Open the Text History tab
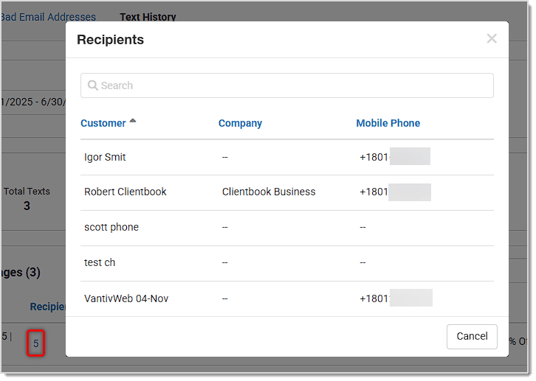The image size is (536, 381). click(149, 16)
